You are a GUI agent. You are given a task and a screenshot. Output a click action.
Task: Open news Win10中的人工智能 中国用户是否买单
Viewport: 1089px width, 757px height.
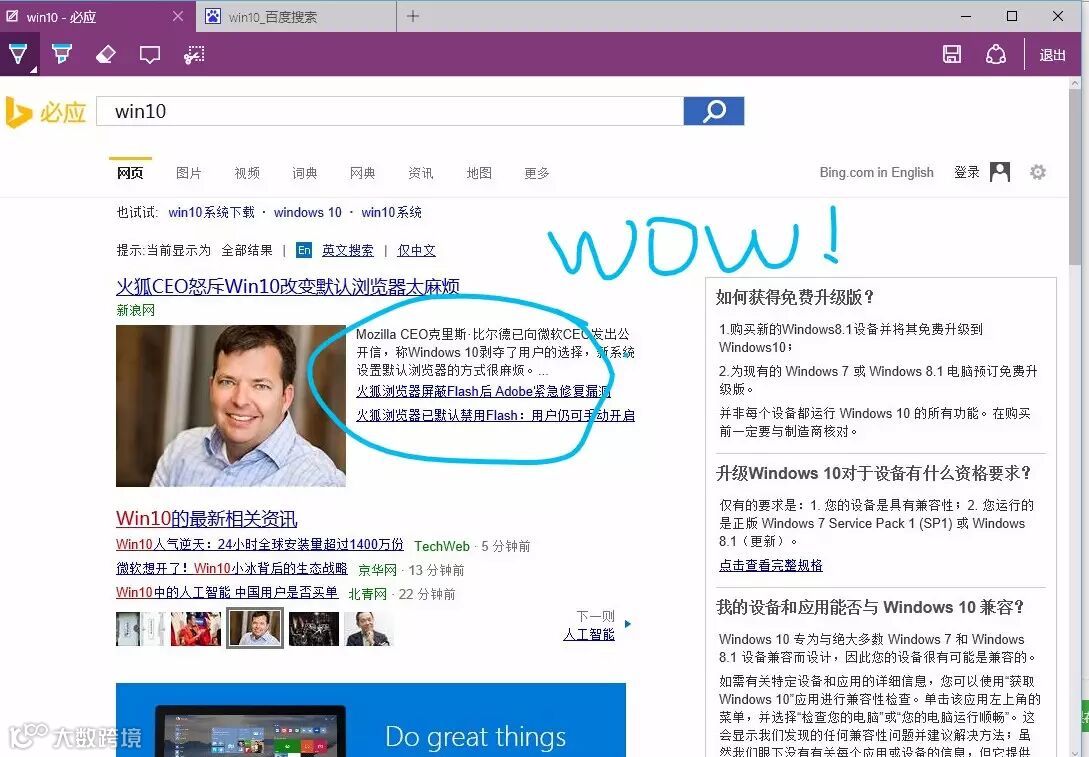tap(226, 592)
